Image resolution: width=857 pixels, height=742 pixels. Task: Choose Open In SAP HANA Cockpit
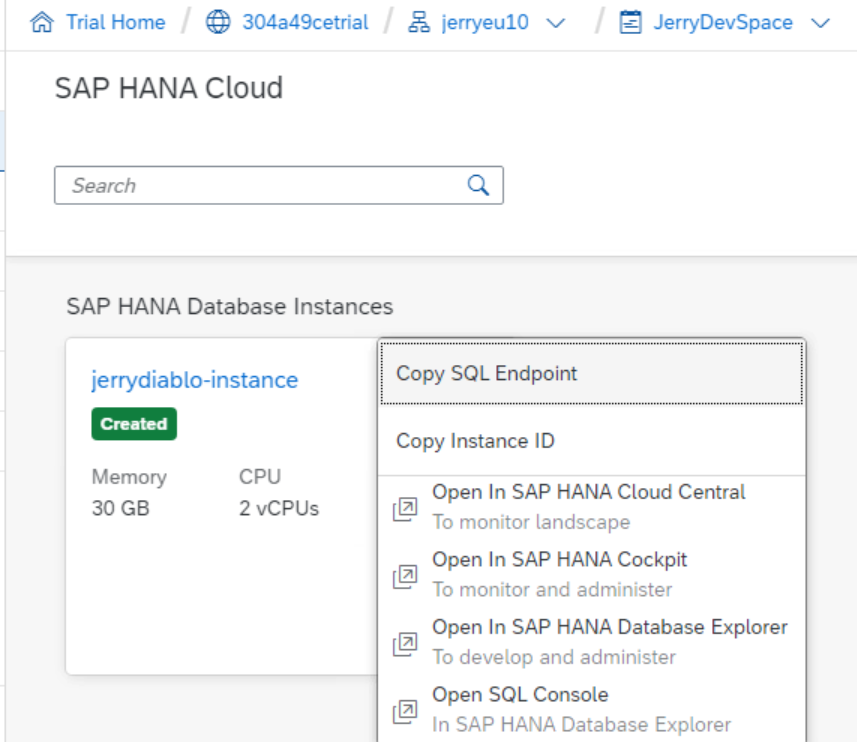560,560
